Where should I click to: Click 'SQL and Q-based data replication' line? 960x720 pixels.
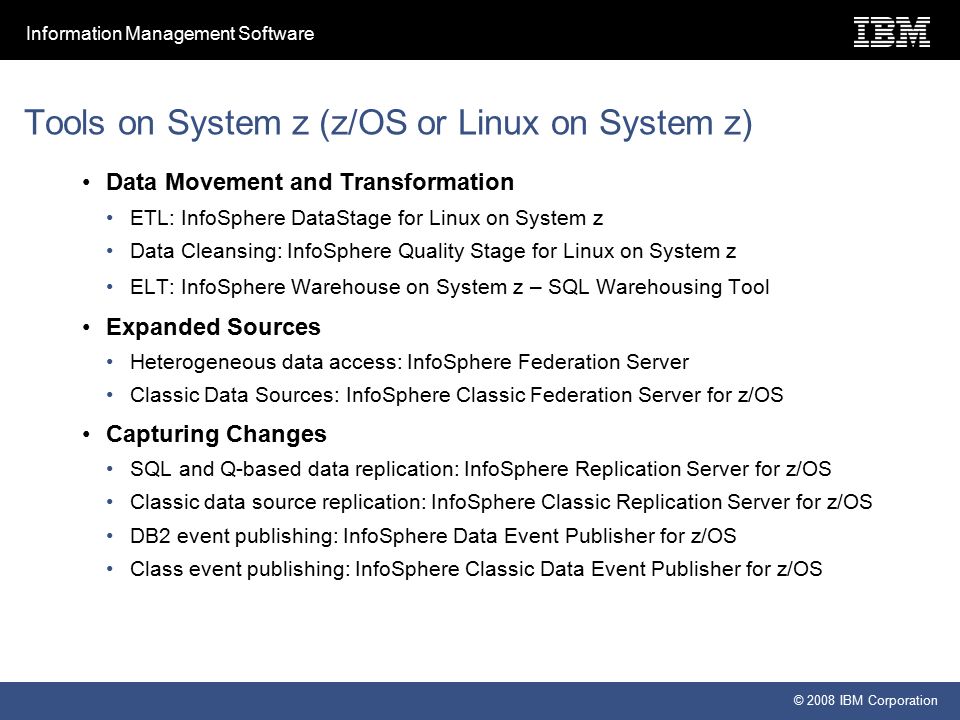point(481,469)
